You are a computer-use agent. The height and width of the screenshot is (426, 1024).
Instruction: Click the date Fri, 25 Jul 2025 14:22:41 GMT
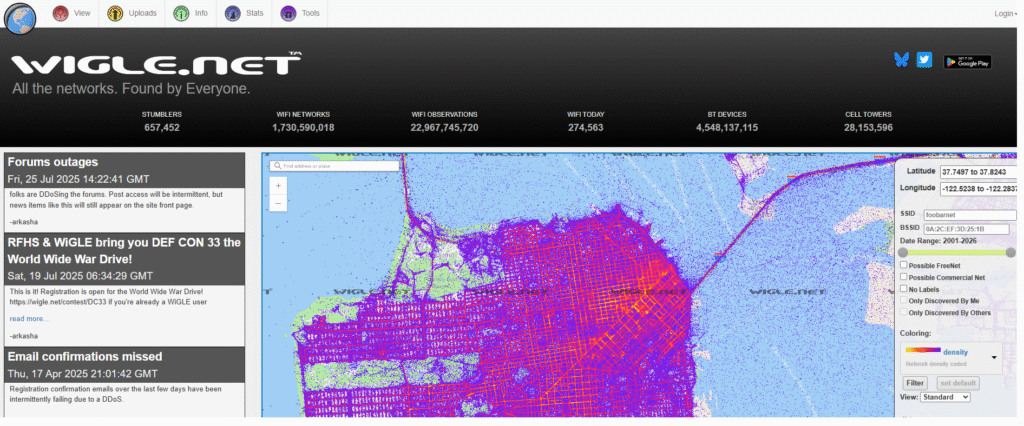tap(78, 179)
